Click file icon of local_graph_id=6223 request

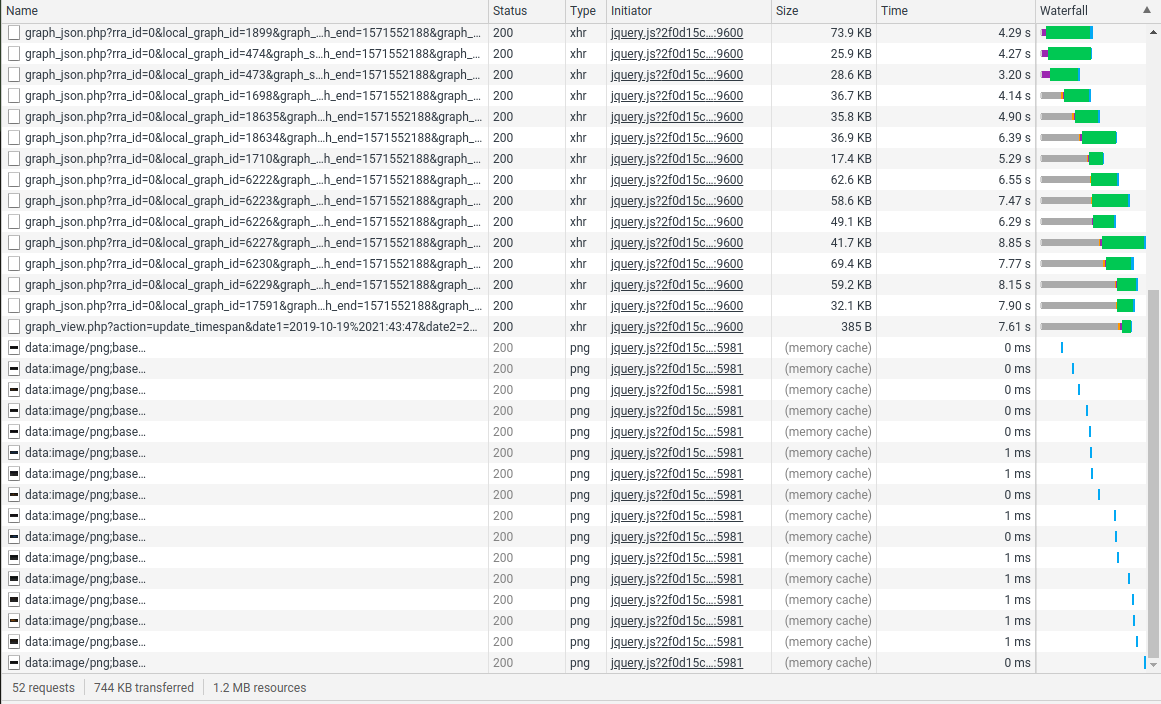[13, 201]
